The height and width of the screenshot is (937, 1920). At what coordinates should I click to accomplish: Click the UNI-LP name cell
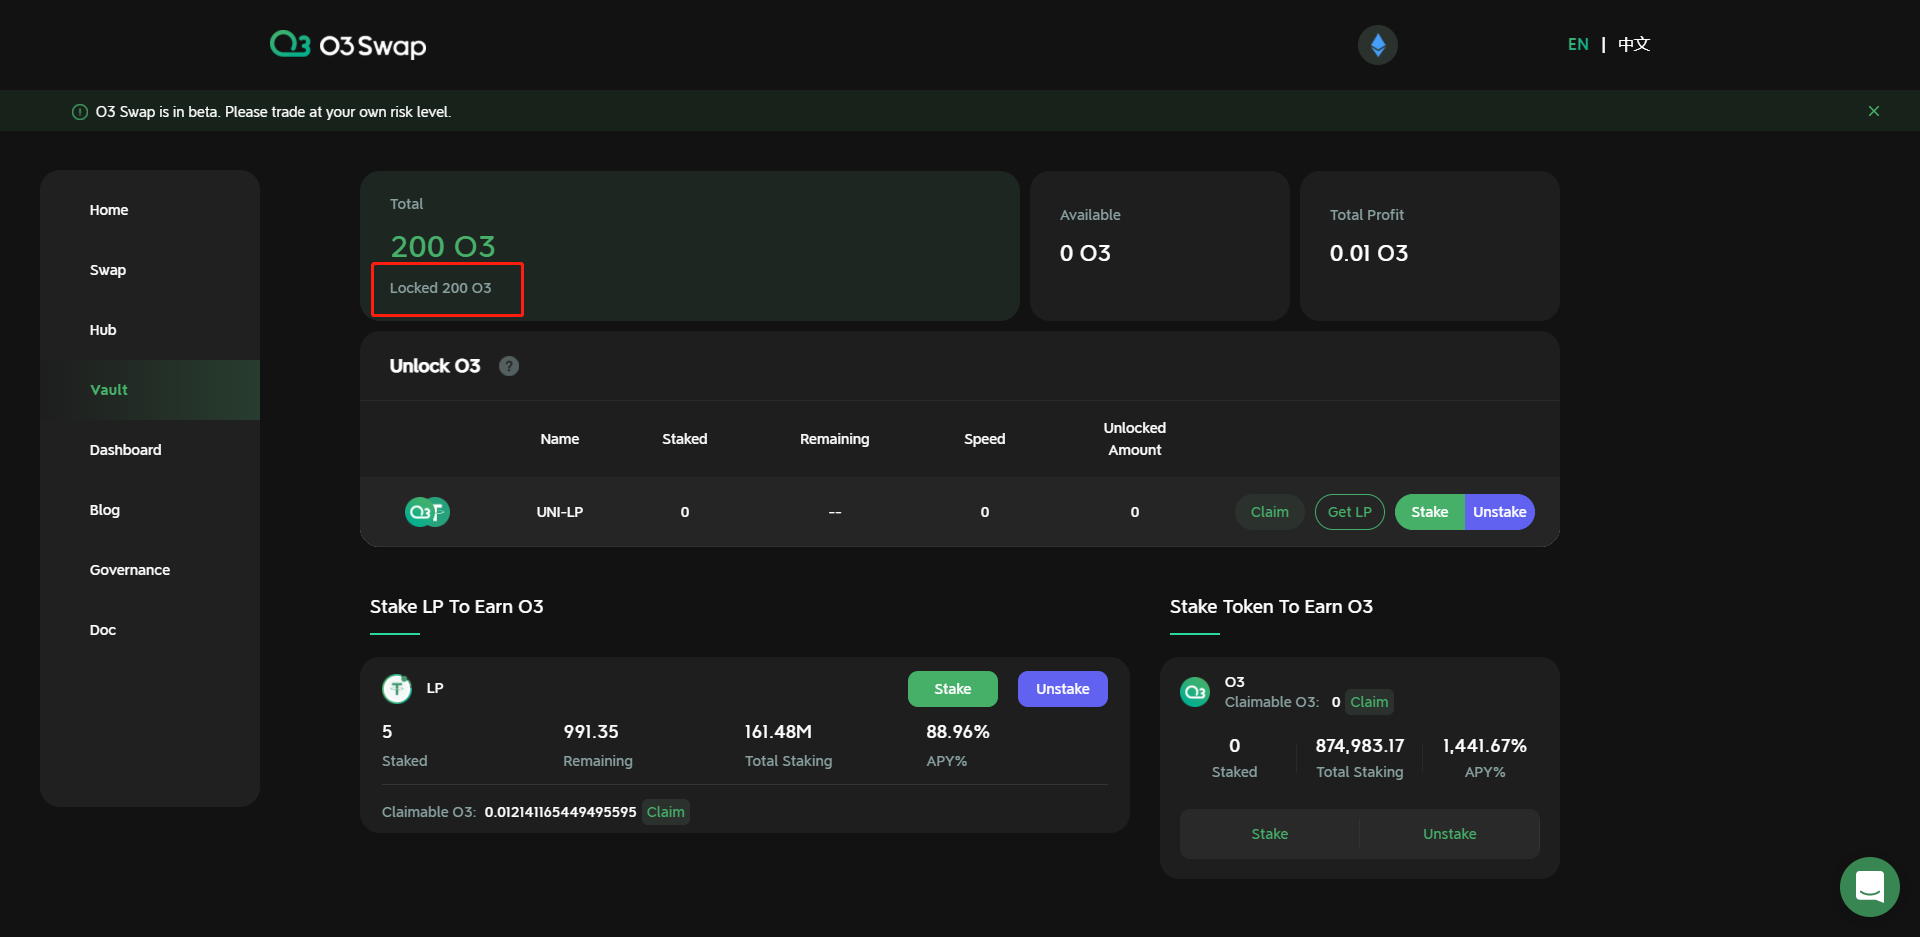coord(560,512)
